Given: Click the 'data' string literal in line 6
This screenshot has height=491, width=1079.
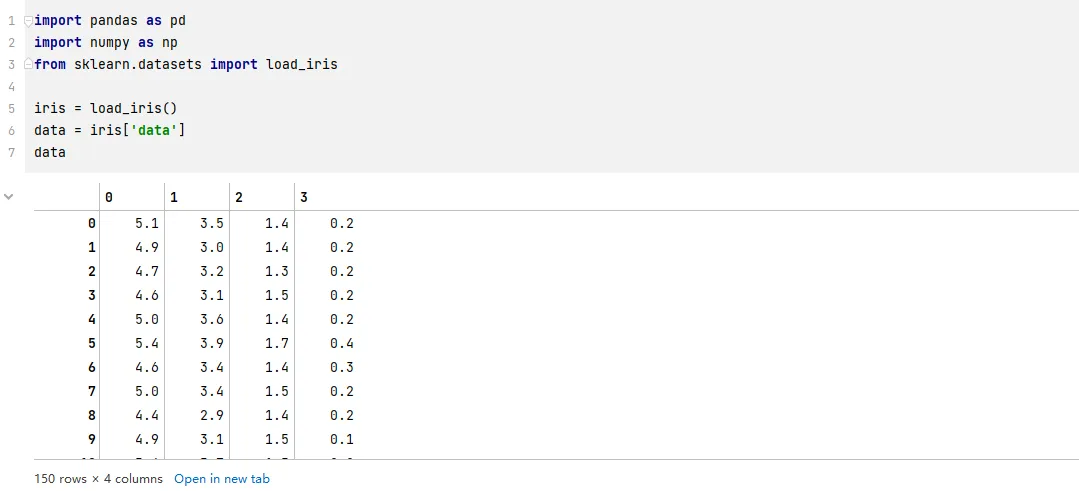Looking at the screenshot, I should 154,131.
